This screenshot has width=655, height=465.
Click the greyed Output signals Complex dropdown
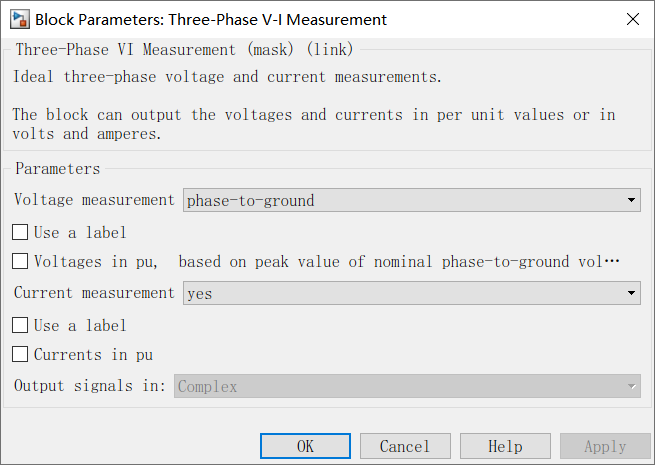pos(407,386)
